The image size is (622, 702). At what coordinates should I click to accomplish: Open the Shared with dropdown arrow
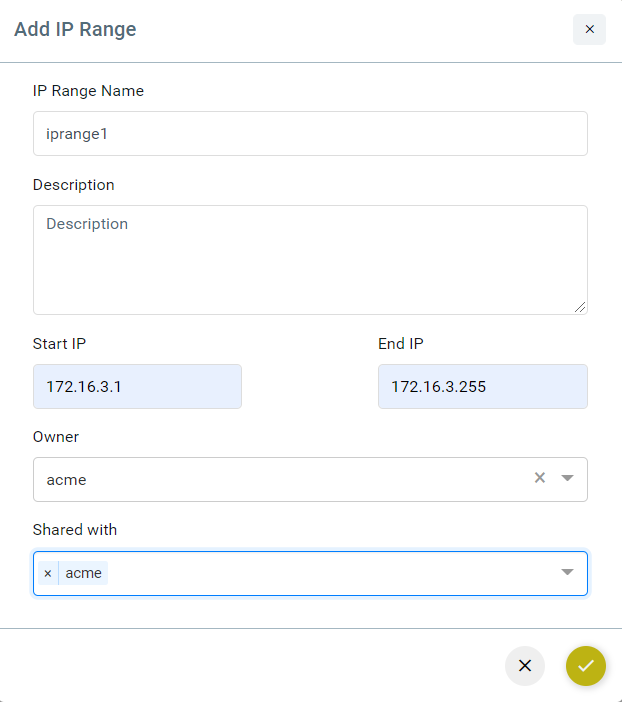pos(567,572)
